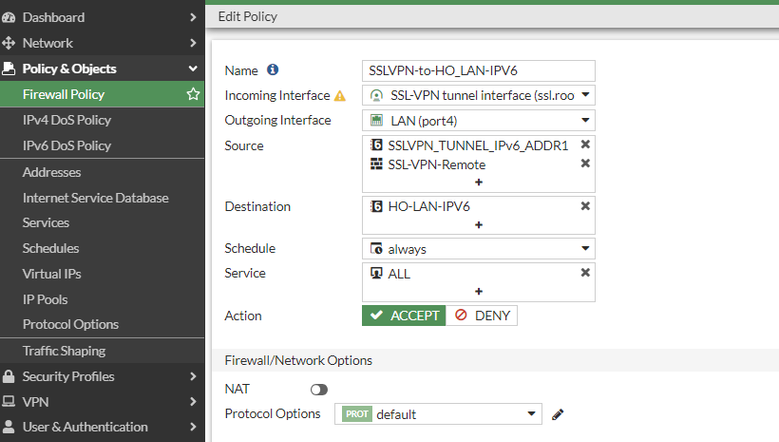
Task: Click the policy Name input field
Action: [478, 71]
